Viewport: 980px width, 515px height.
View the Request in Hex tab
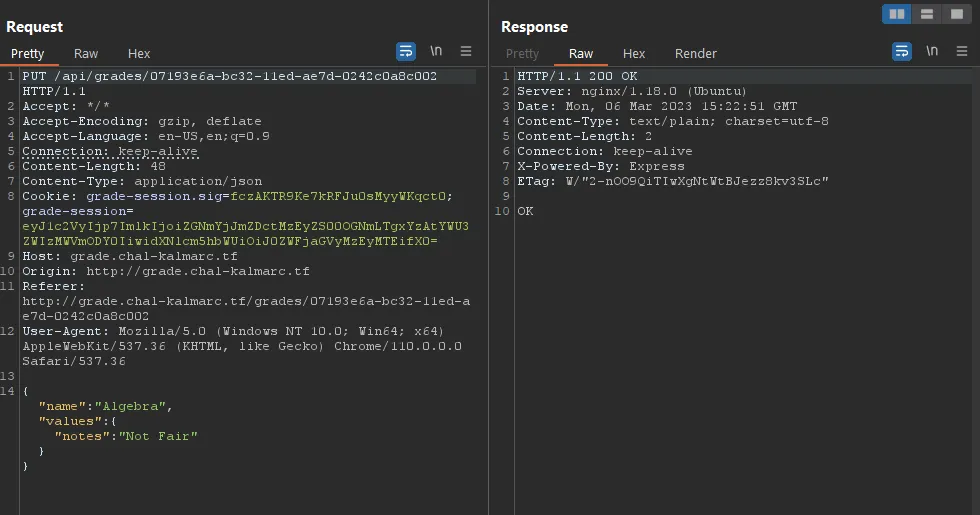click(139, 54)
